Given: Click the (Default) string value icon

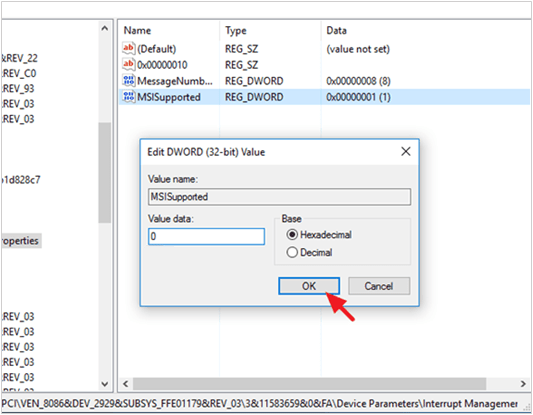Looking at the screenshot, I should pos(128,49).
